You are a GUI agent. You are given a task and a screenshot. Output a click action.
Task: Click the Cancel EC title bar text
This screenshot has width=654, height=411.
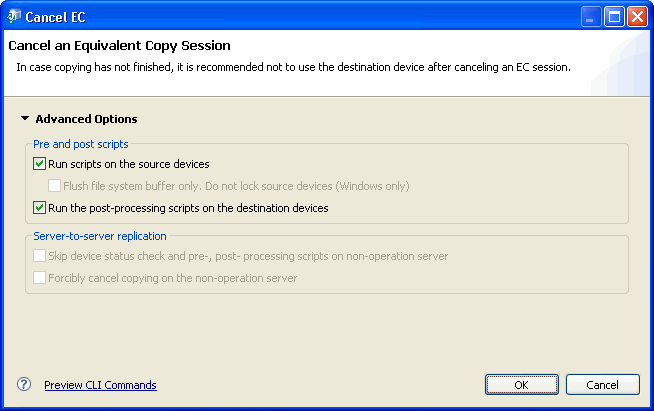[55, 17]
